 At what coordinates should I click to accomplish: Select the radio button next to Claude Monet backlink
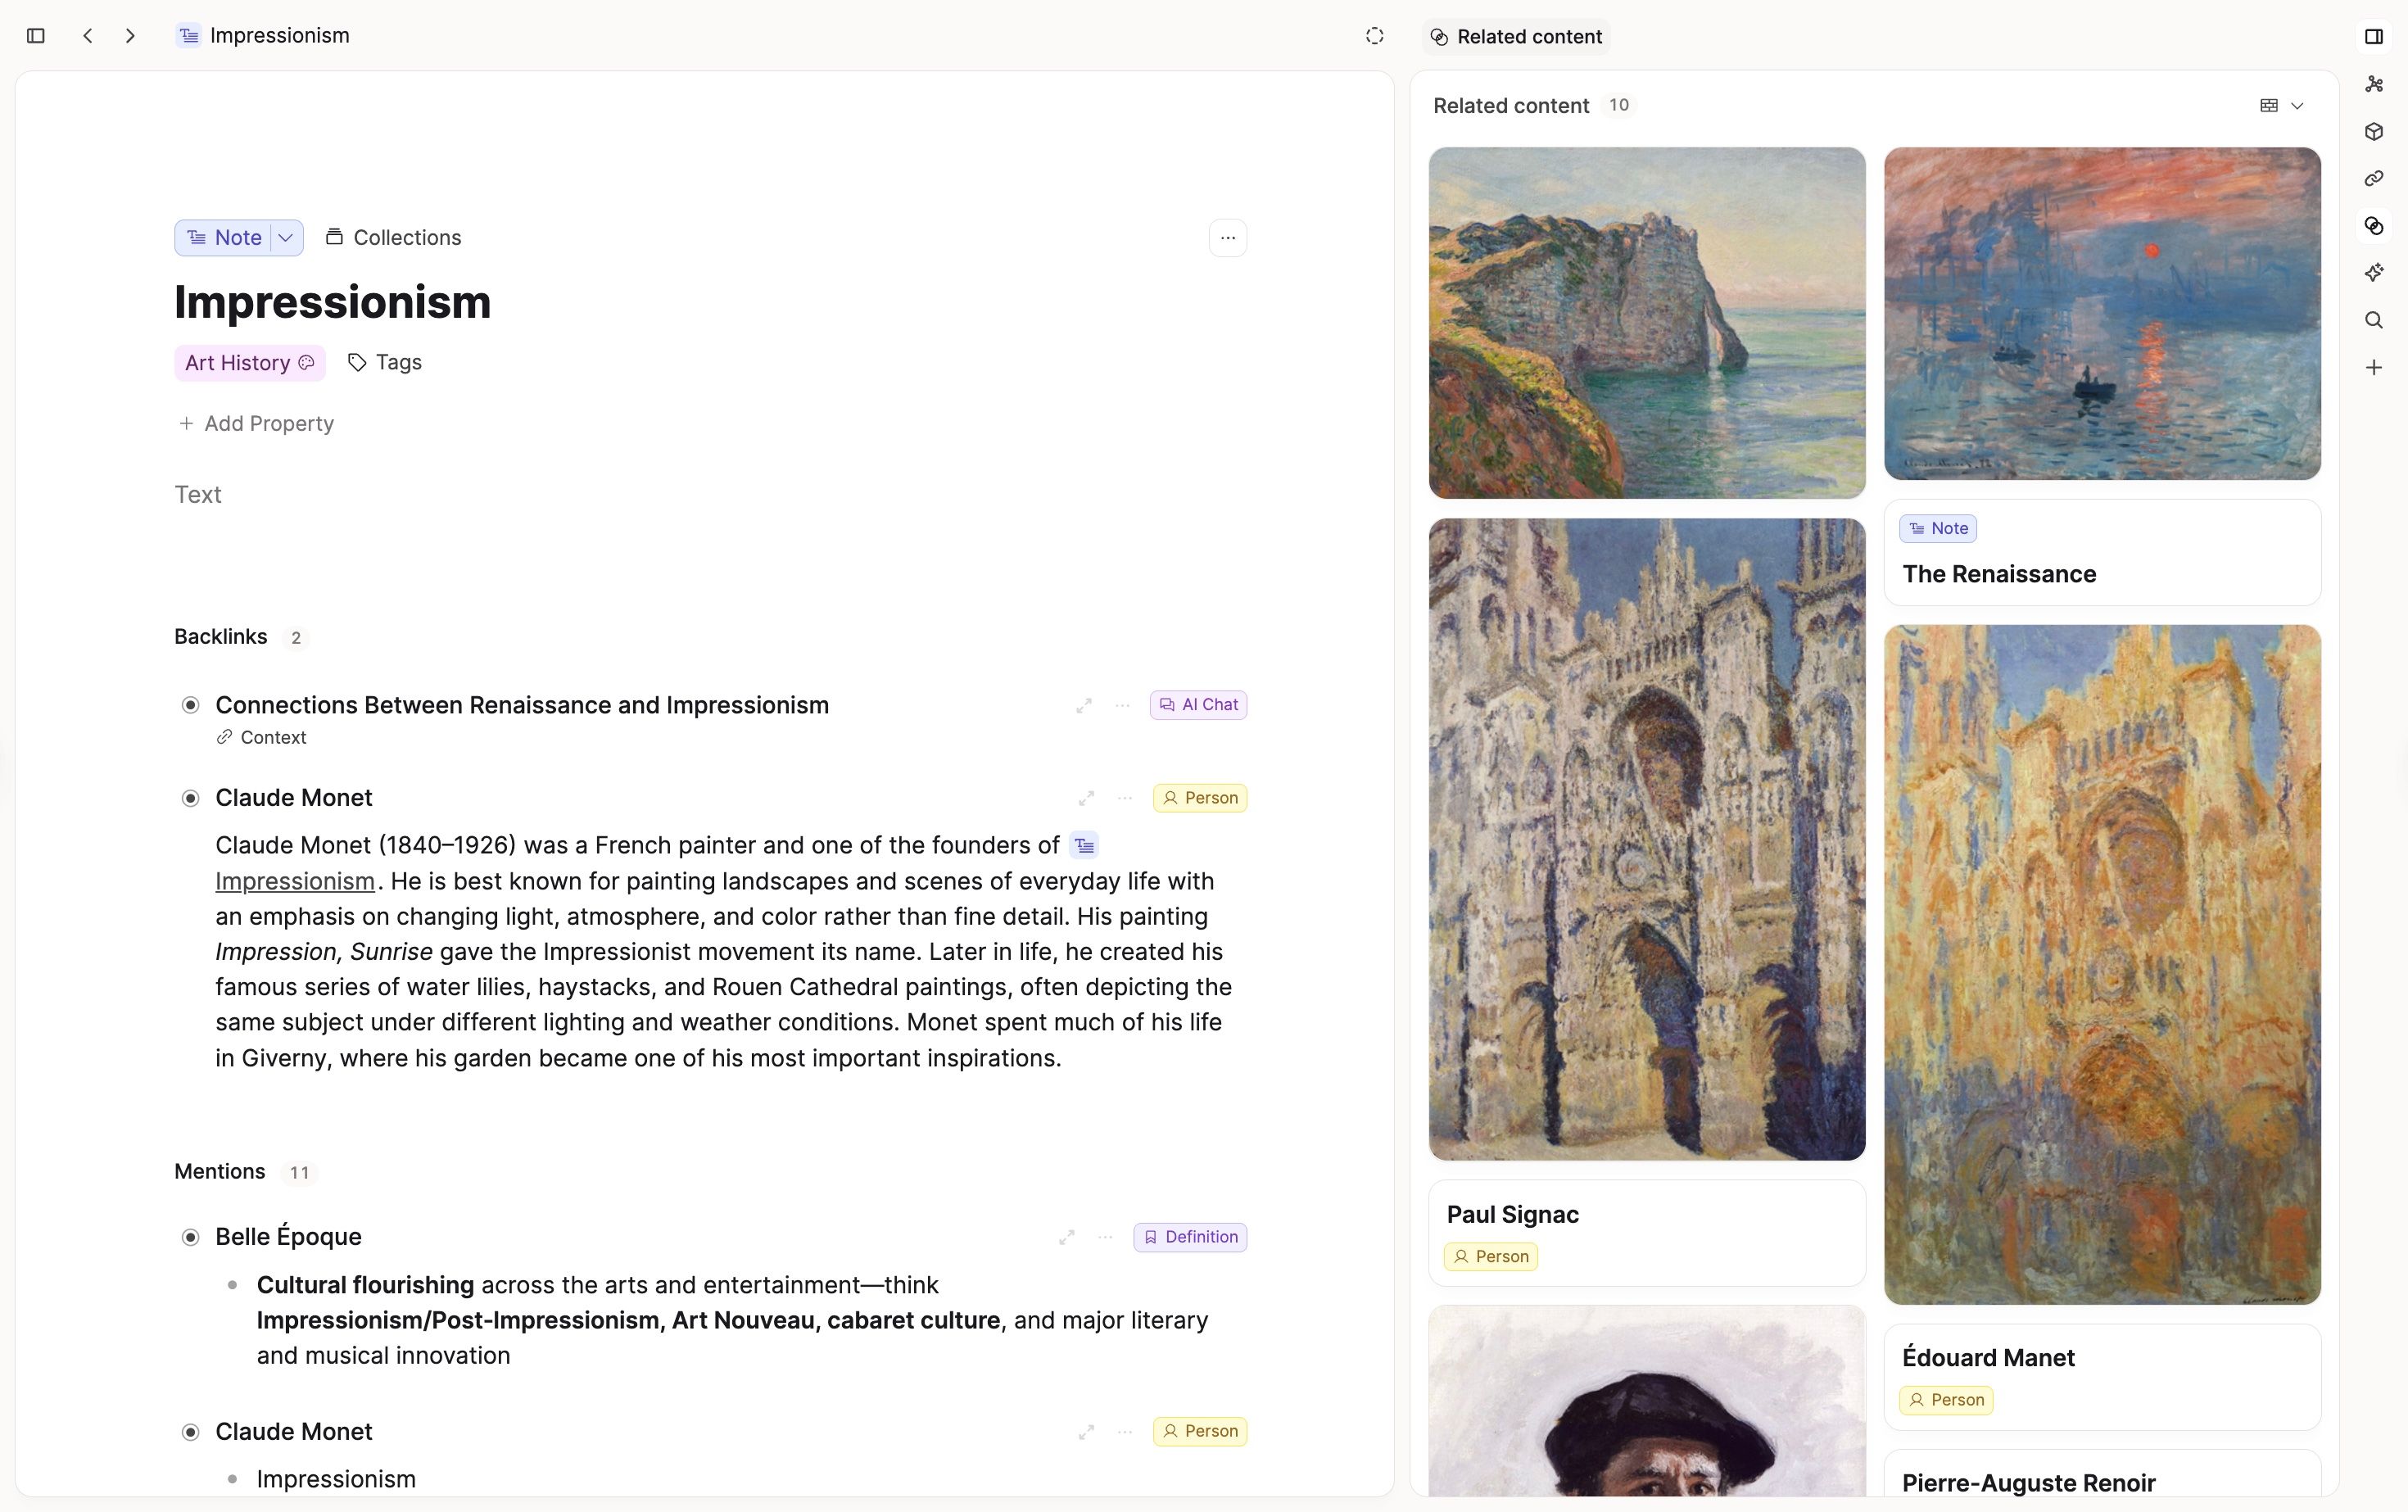click(x=190, y=797)
